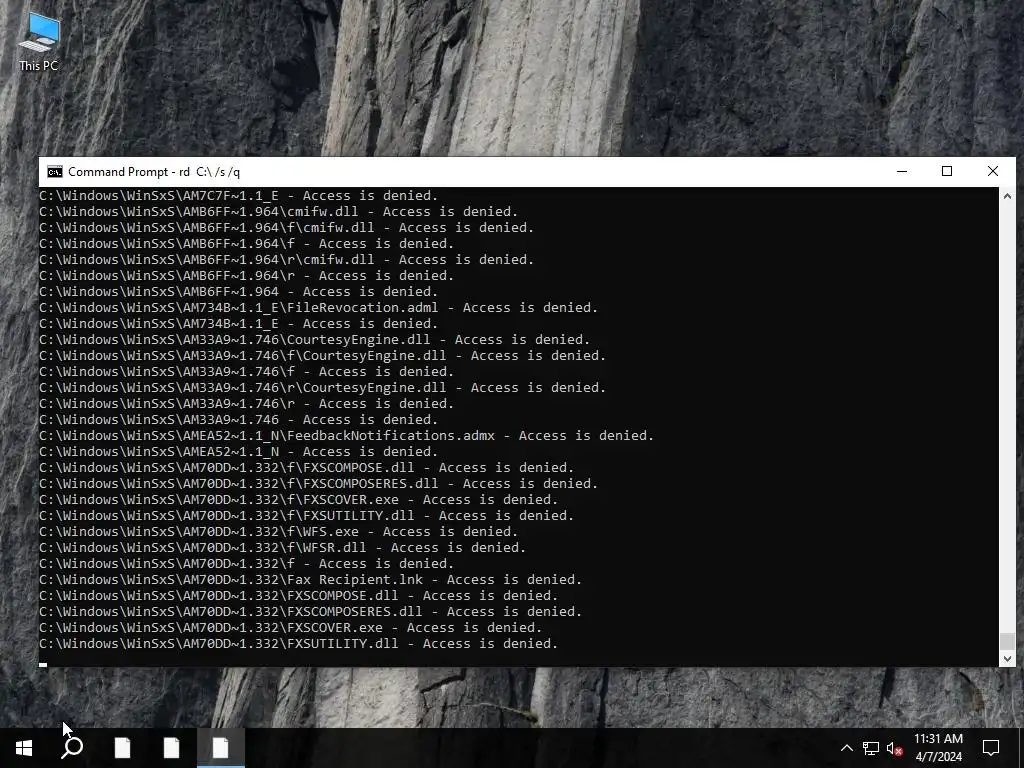The width and height of the screenshot is (1024, 768).
Task: Click the line with f\WFSR.dll
Action: pyautogui.click(x=282, y=548)
